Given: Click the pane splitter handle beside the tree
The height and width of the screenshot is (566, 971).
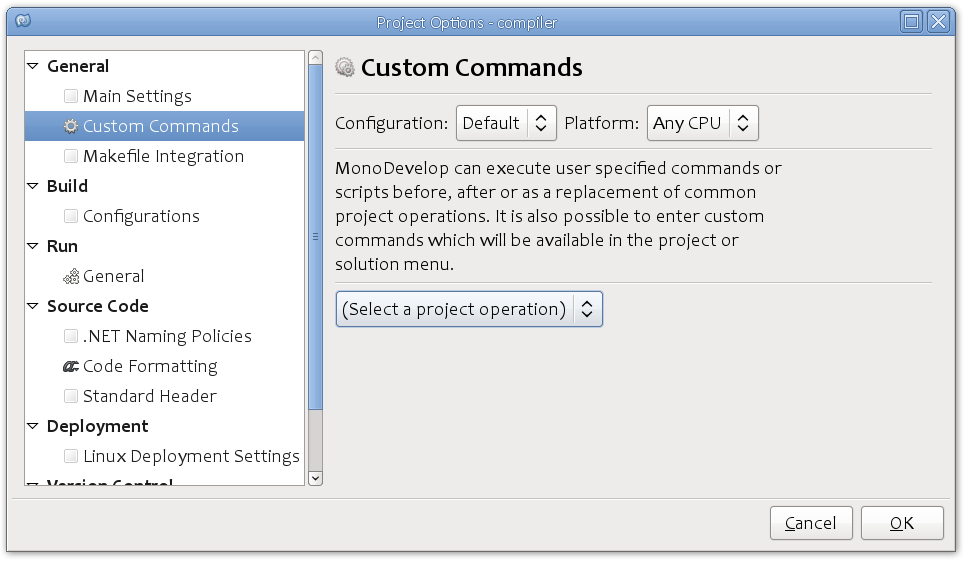Looking at the screenshot, I should (x=315, y=237).
